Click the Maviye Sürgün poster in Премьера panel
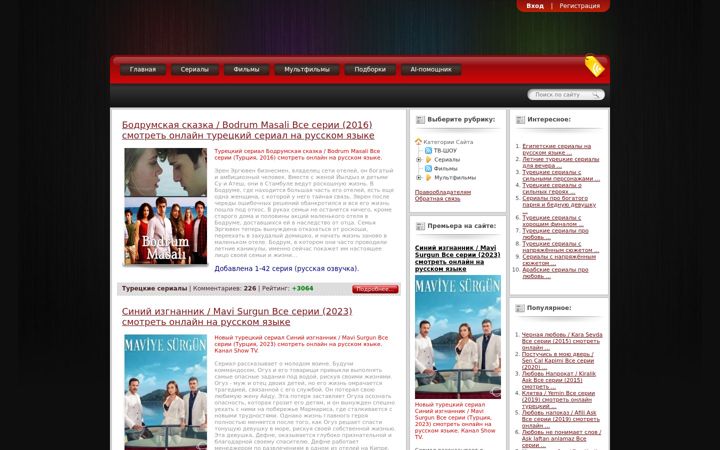Image resolution: width=720 pixels, height=450 pixels. pos(458,337)
